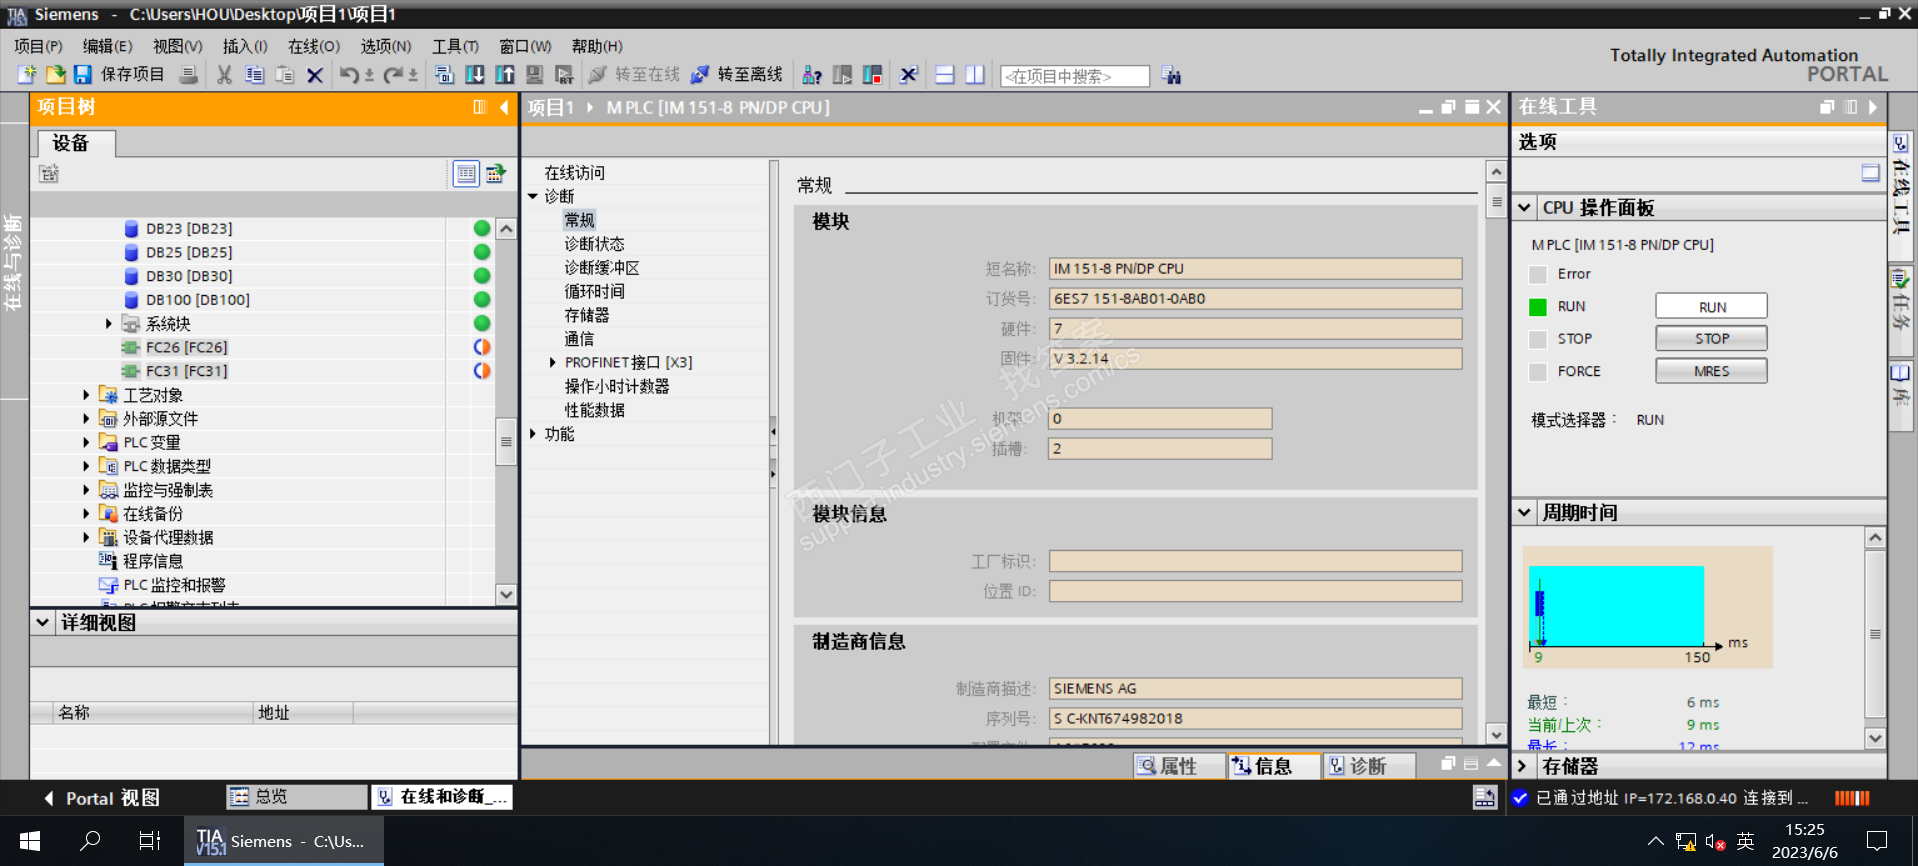This screenshot has height=866, width=1918.
Task: Click the download to device icon
Action: tap(475, 75)
